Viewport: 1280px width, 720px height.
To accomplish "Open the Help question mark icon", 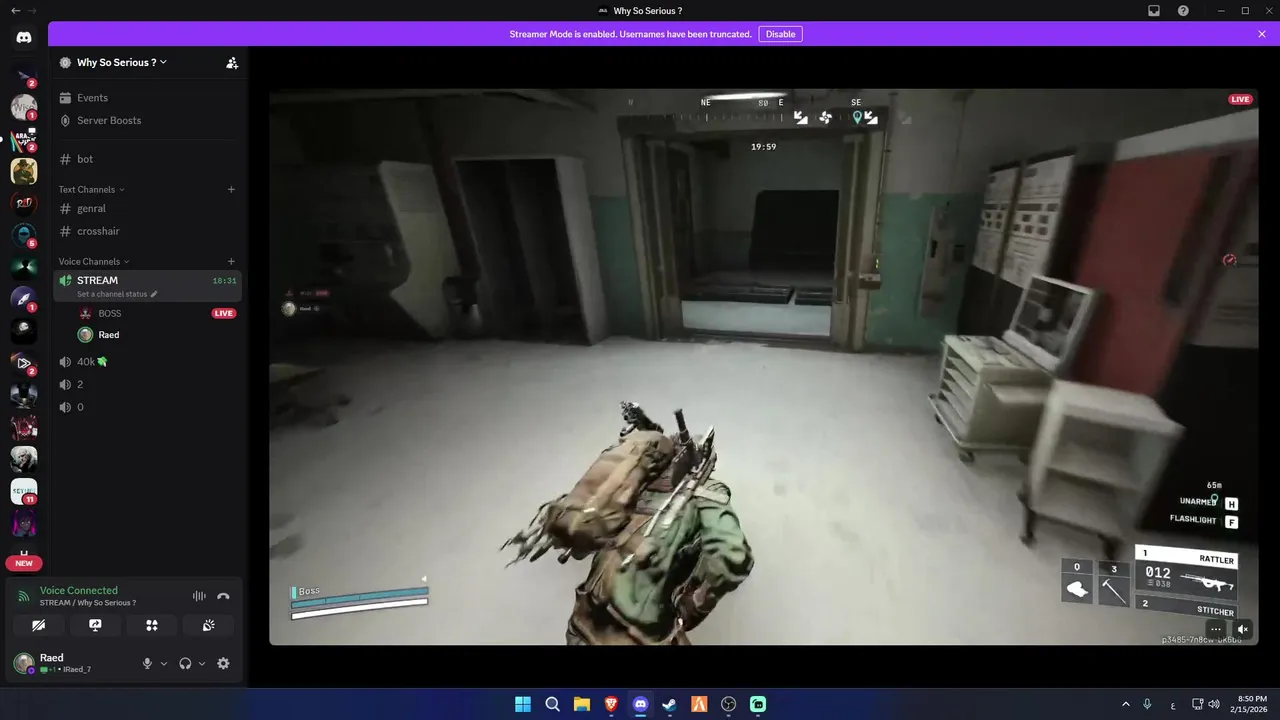I will [x=1183, y=11].
